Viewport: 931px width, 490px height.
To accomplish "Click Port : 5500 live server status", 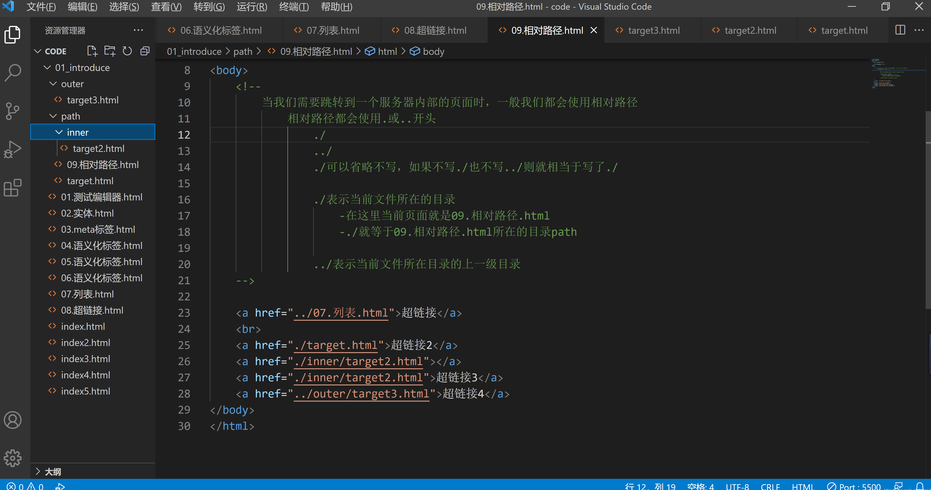I will point(854,486).
